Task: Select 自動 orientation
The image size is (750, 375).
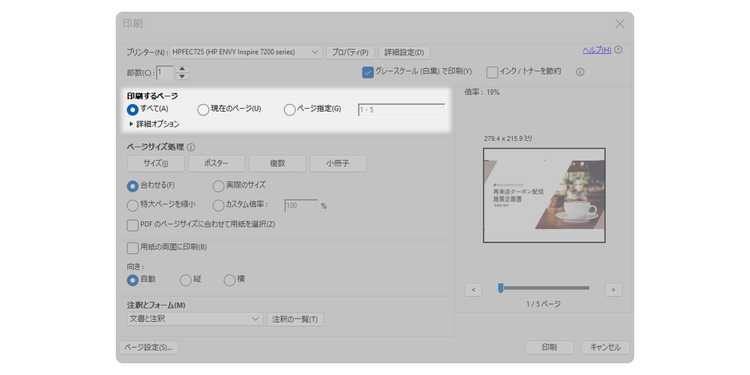Action: click(132, 280)
